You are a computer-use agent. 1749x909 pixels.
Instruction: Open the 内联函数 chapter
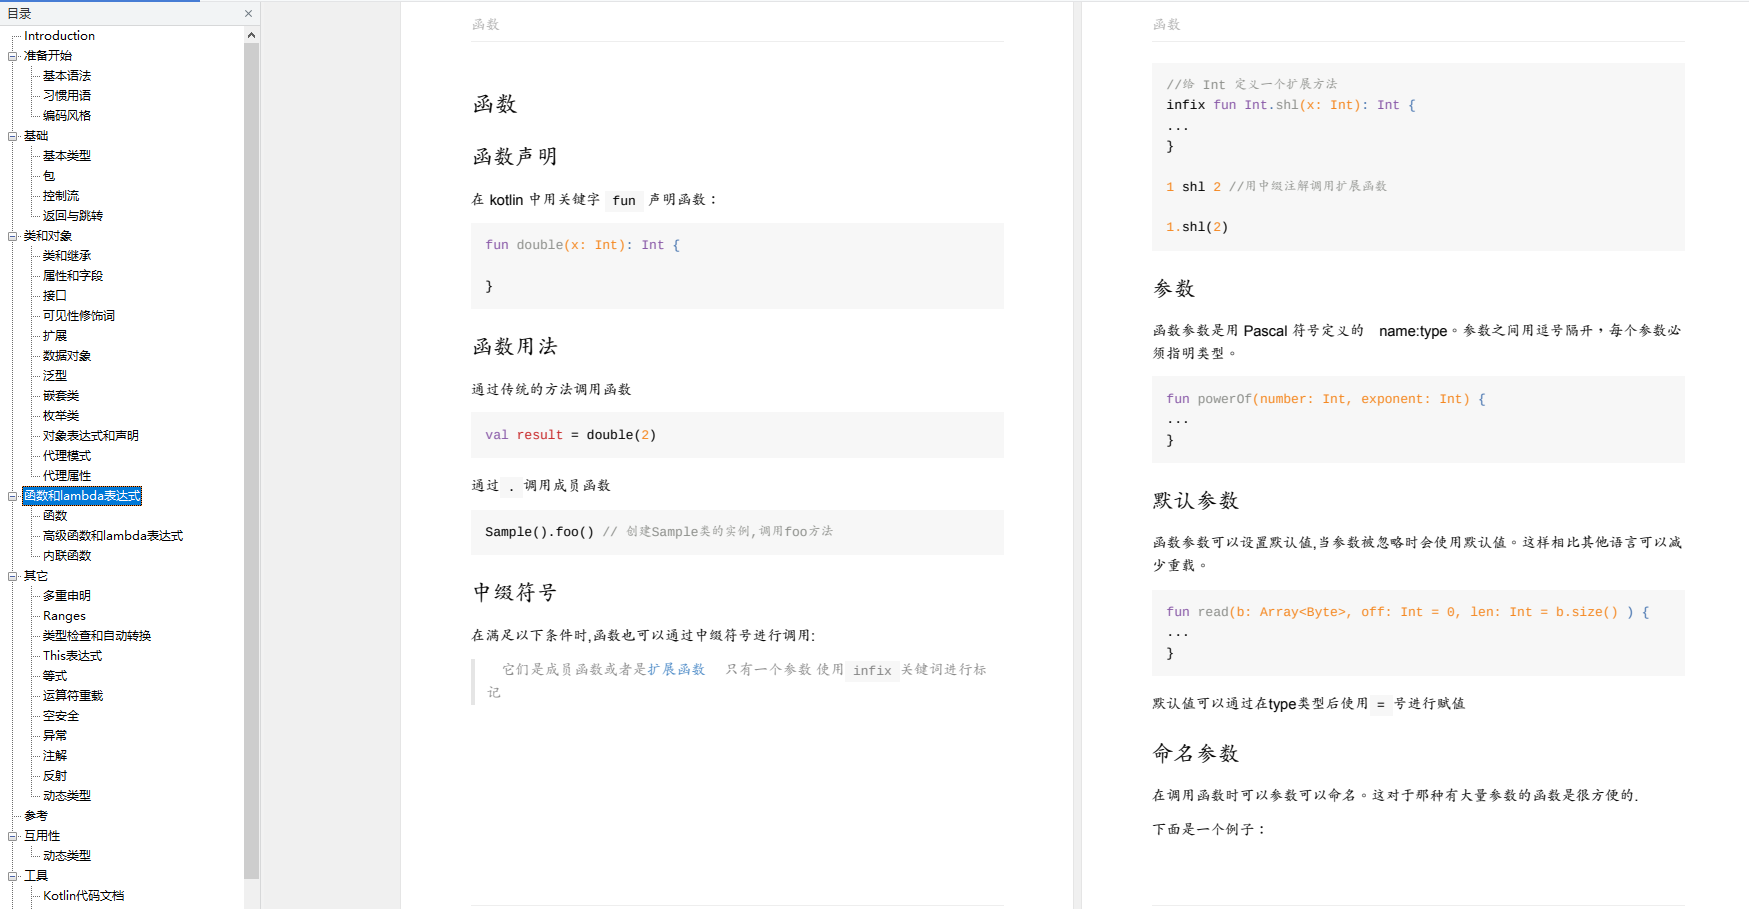point(67,556)
